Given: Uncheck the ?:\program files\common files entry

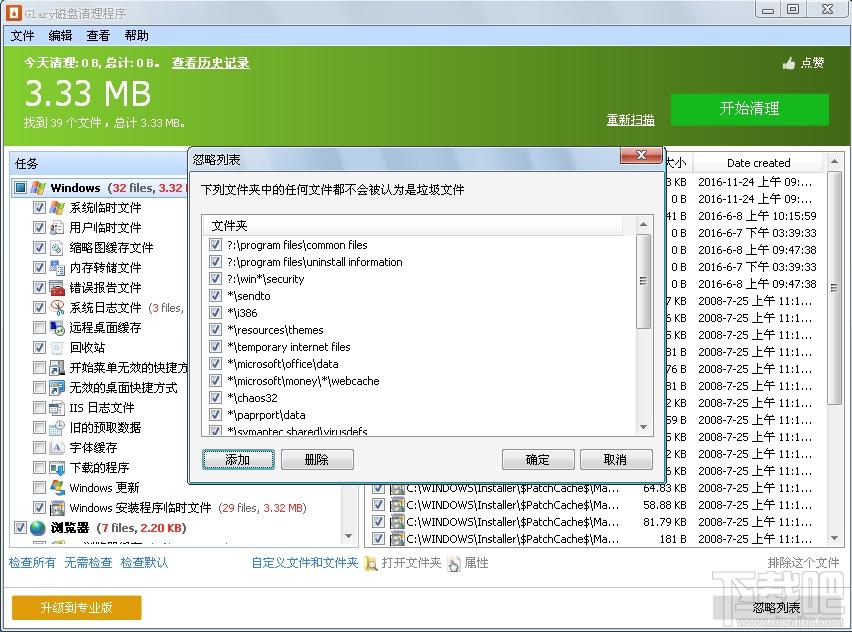Looking at the screenshot, I should (x=215, y=245).
